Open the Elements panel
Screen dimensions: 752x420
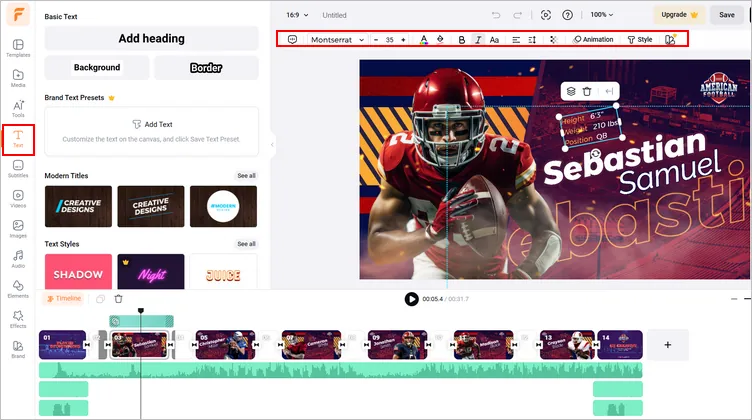pos(18,289)
